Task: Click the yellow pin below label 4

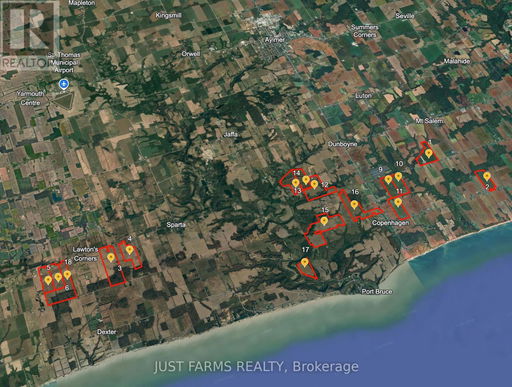Action: click(x=129, y=250)
